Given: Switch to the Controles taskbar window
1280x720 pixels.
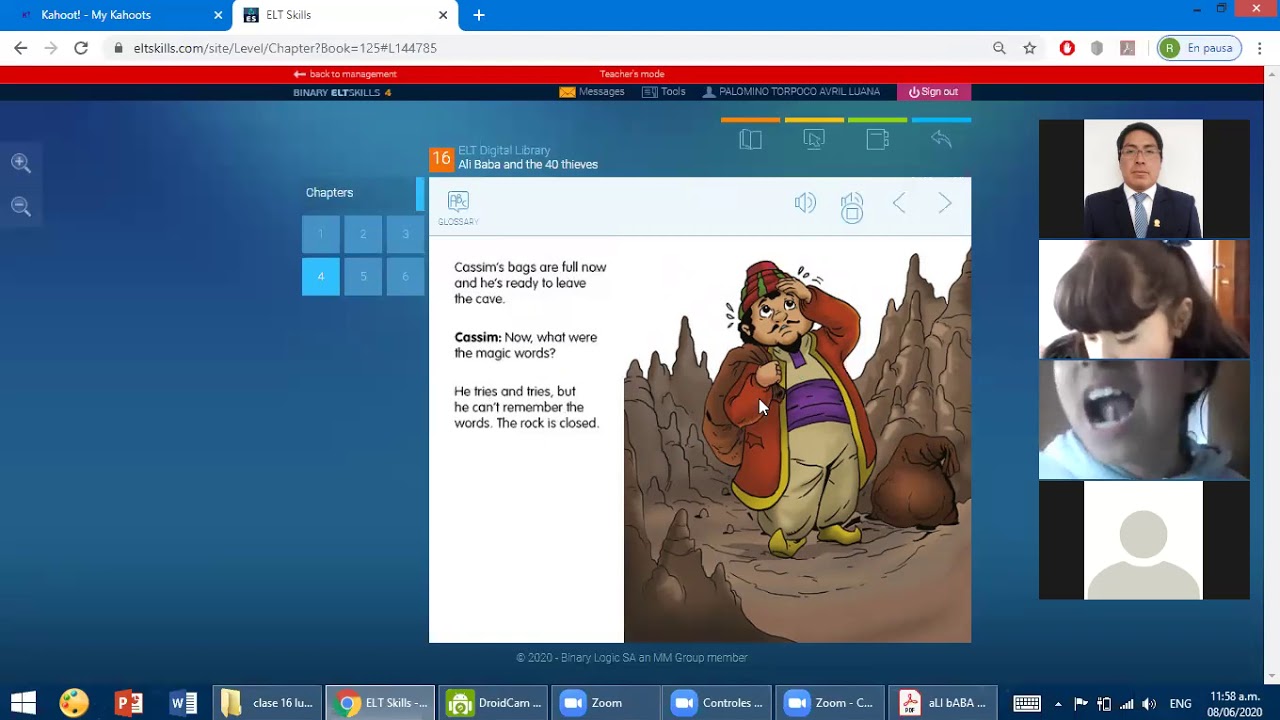Looking at the screenshot, I should pos(718,703).
